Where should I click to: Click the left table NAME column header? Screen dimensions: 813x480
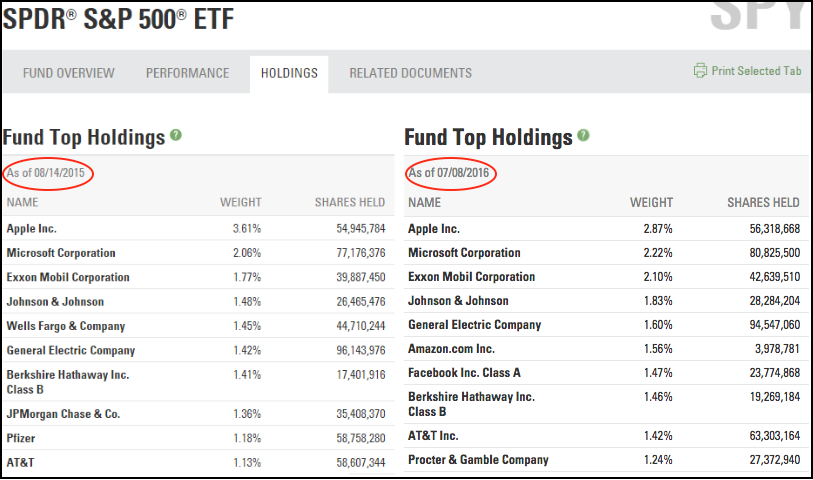point(23,203)
